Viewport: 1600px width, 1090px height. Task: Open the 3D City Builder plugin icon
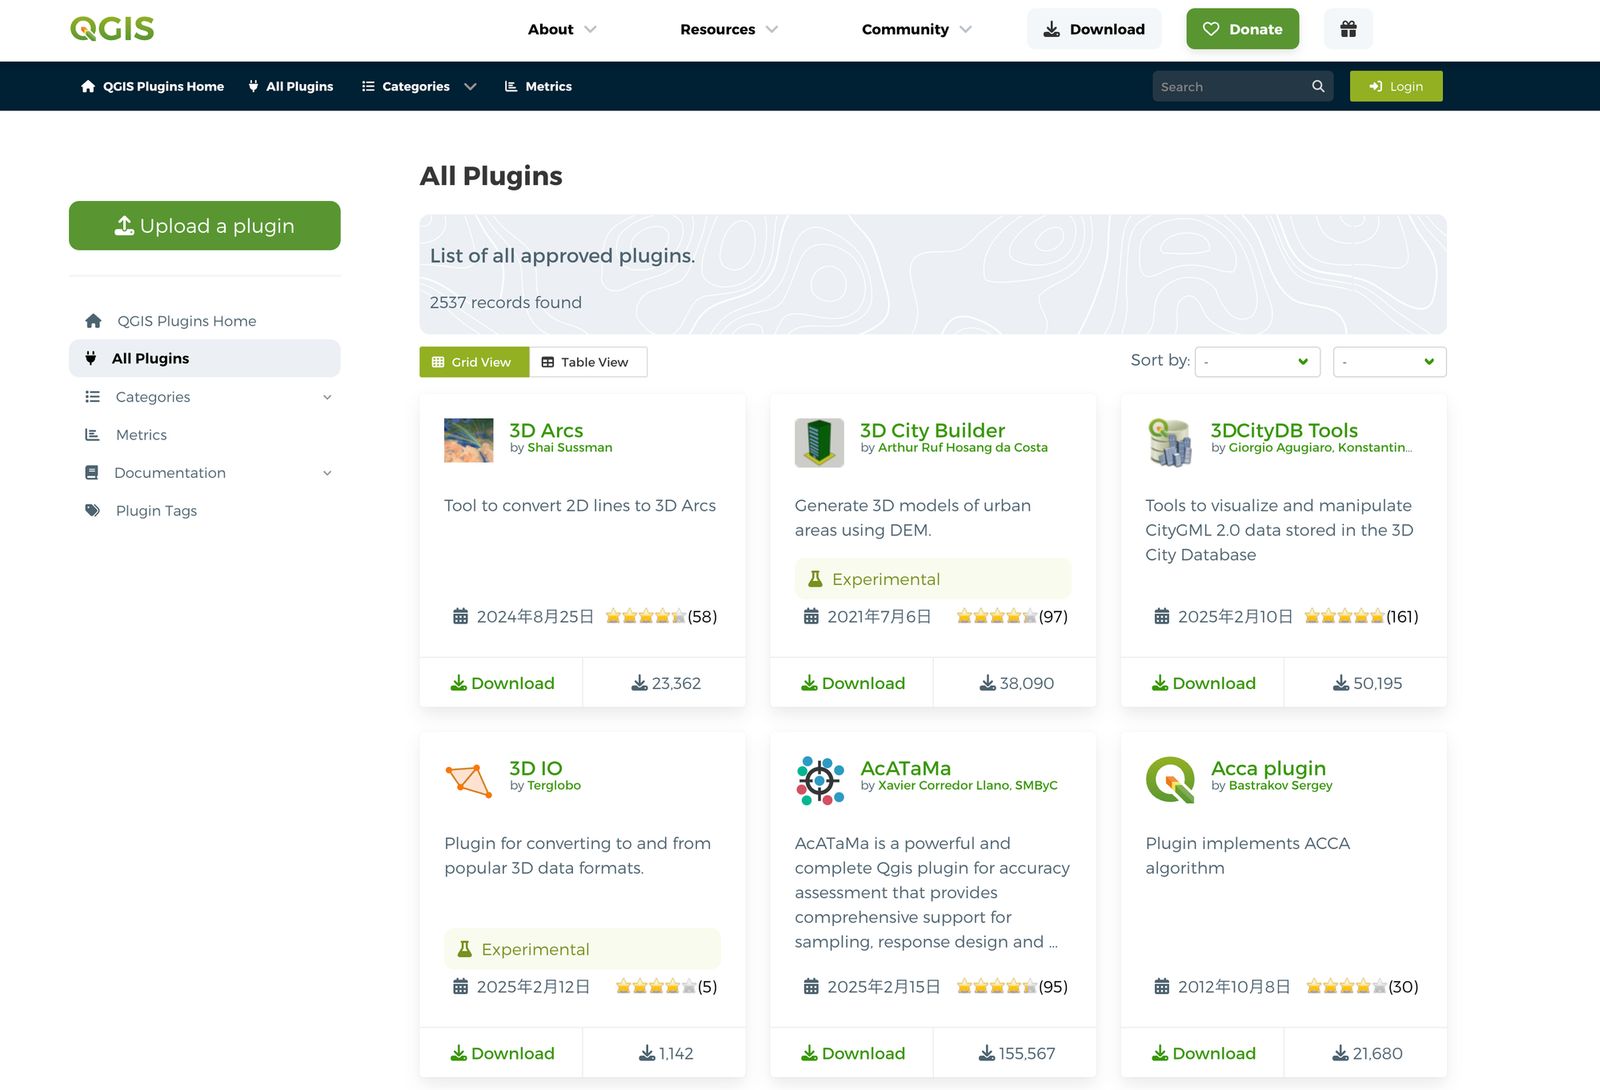[820, 442]
